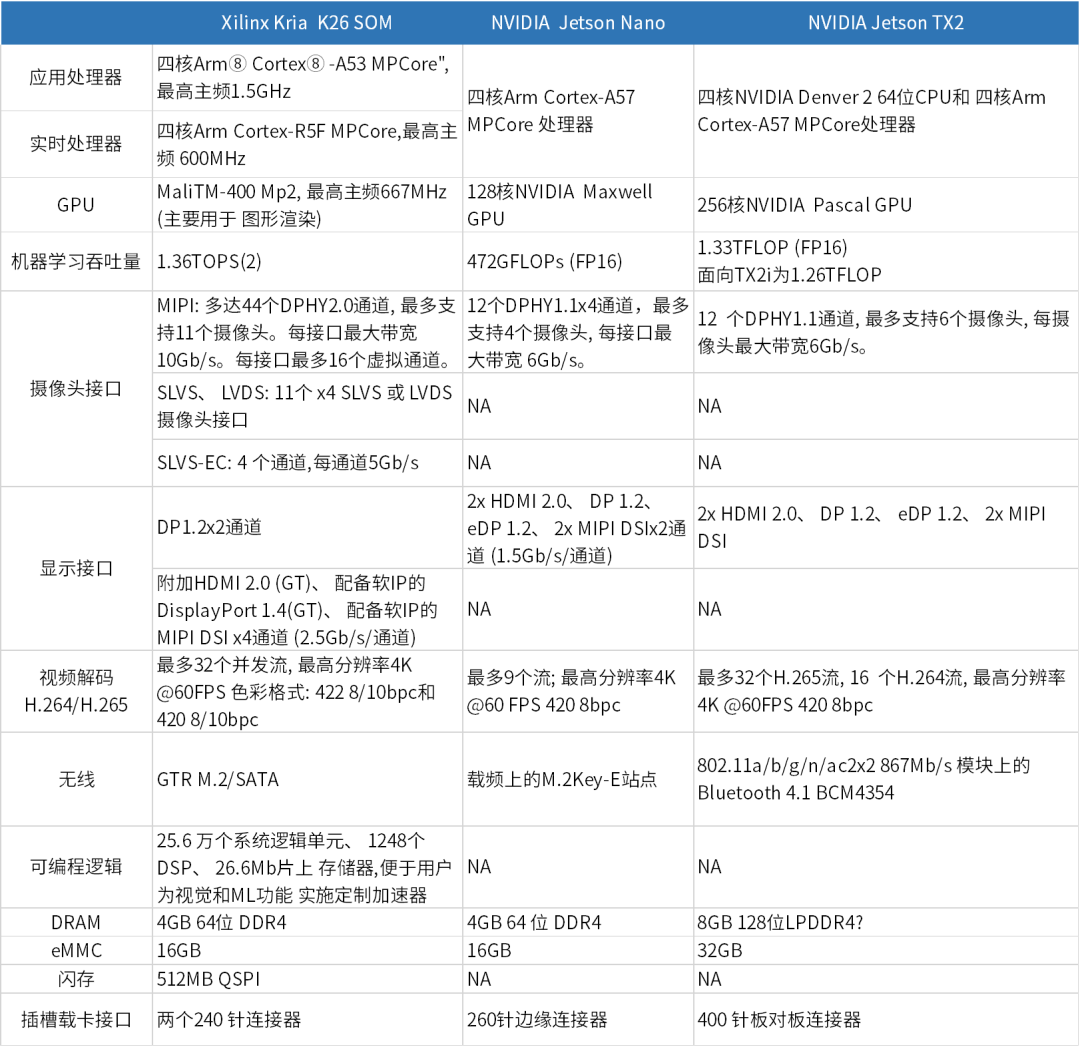1080x1047 pixels.
Task: Select the DRAM row label
Action: tap(76, 922)
